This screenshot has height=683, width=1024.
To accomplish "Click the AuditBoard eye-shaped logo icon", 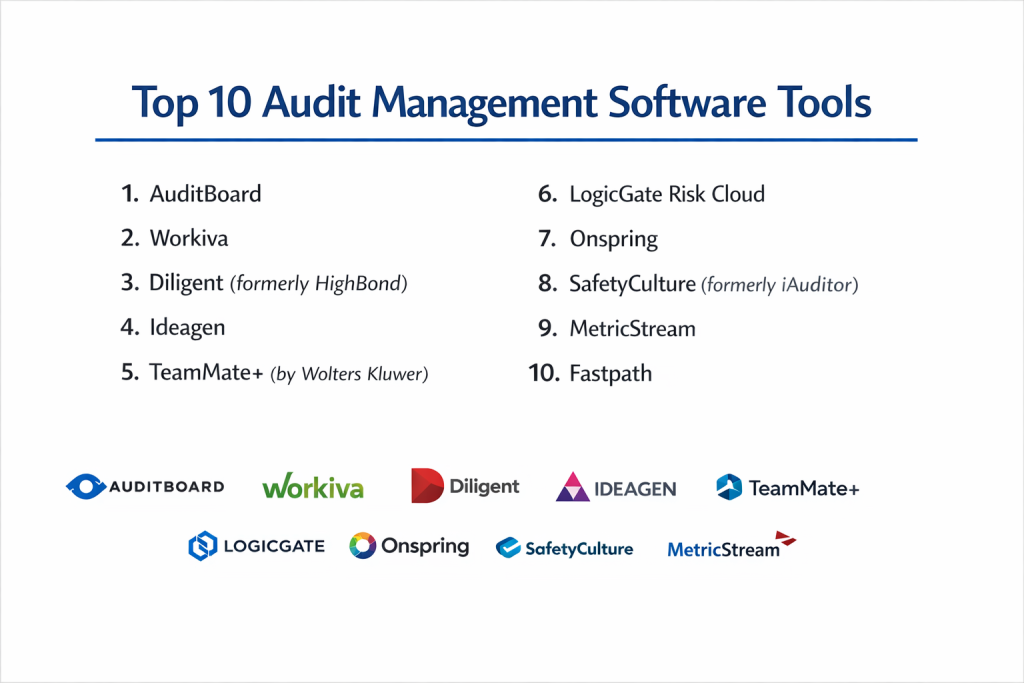I will [x=86, y=487].
